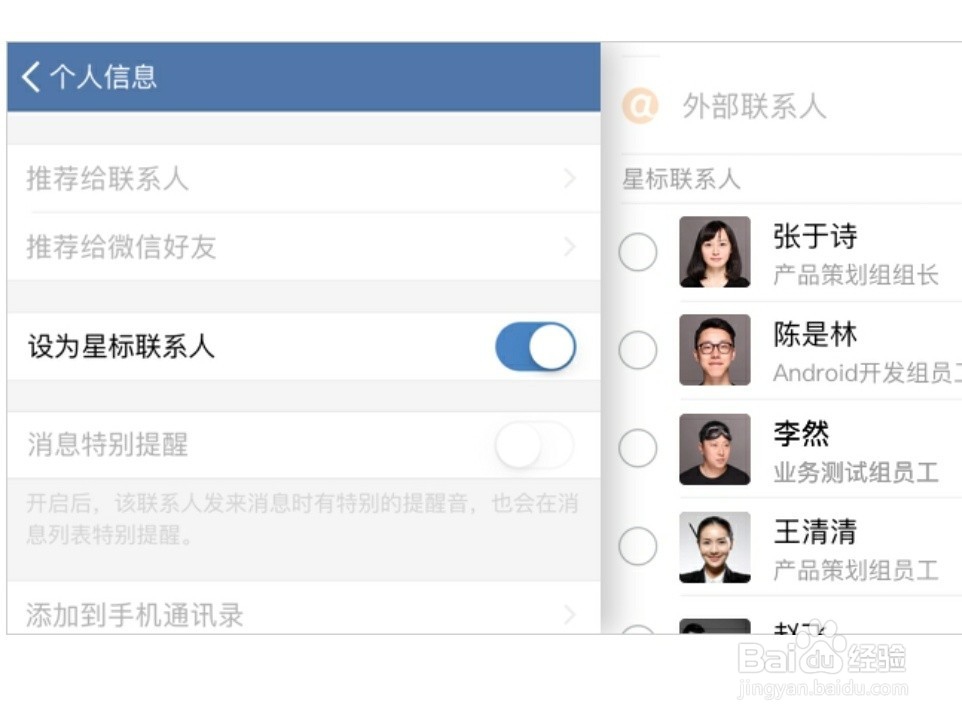Image resolution: width=962 pixels, height=722 pixels.
Task: Open 王清清's profile photo
Action: (x=714, y=547)
